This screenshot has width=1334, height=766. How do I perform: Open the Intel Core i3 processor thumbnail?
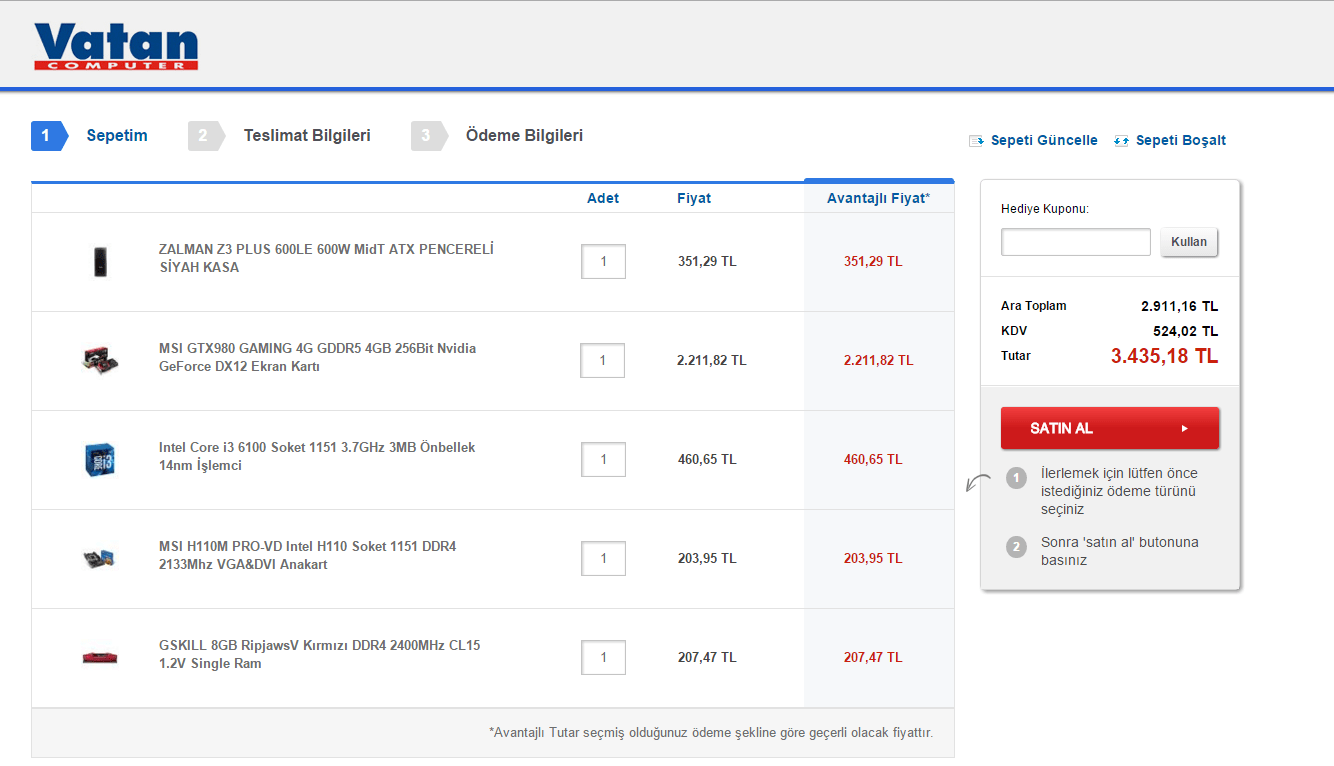pos(99,459)
